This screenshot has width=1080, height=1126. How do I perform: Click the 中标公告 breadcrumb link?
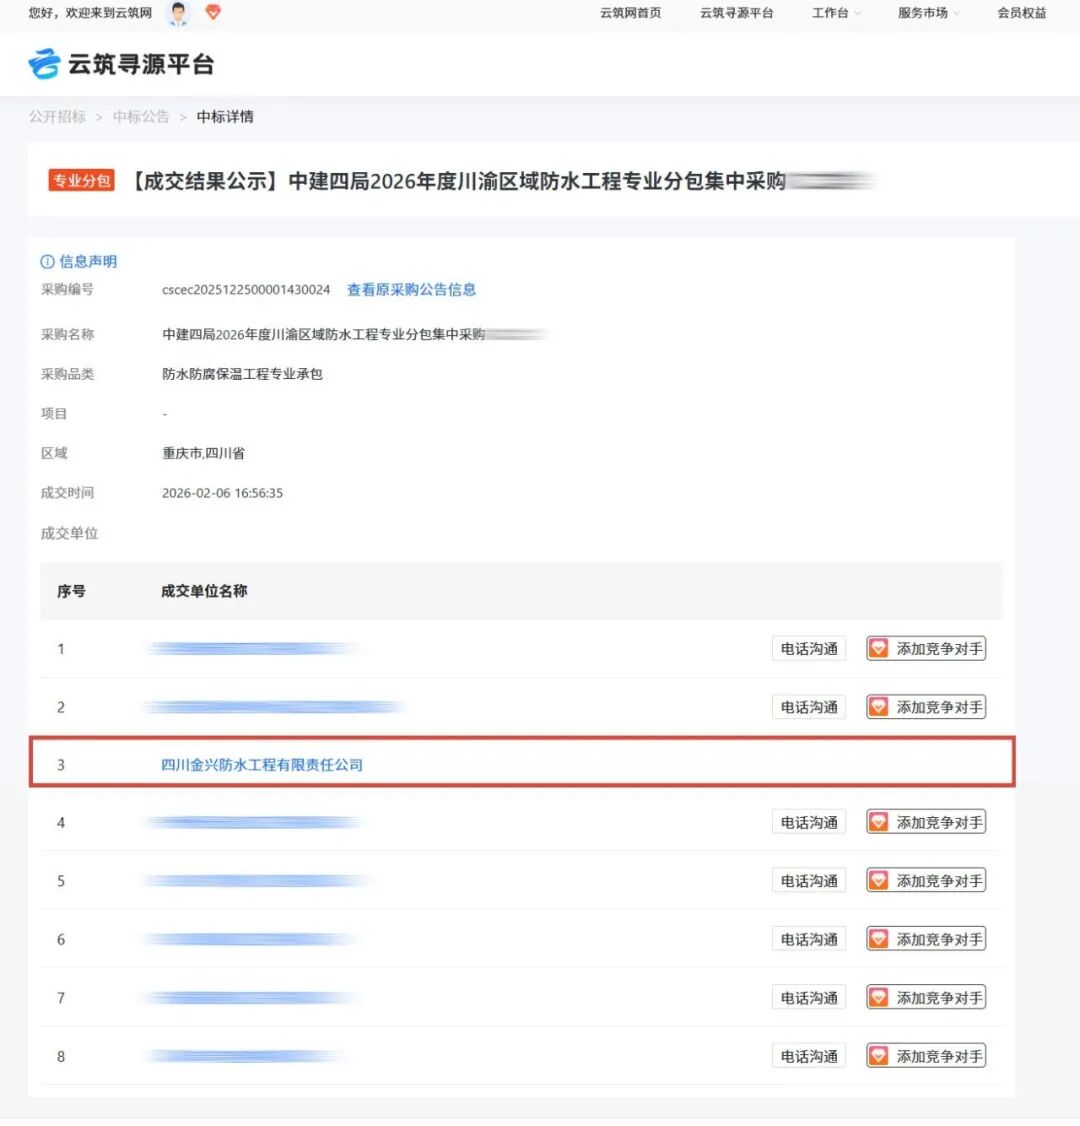(x=139, y=117)
